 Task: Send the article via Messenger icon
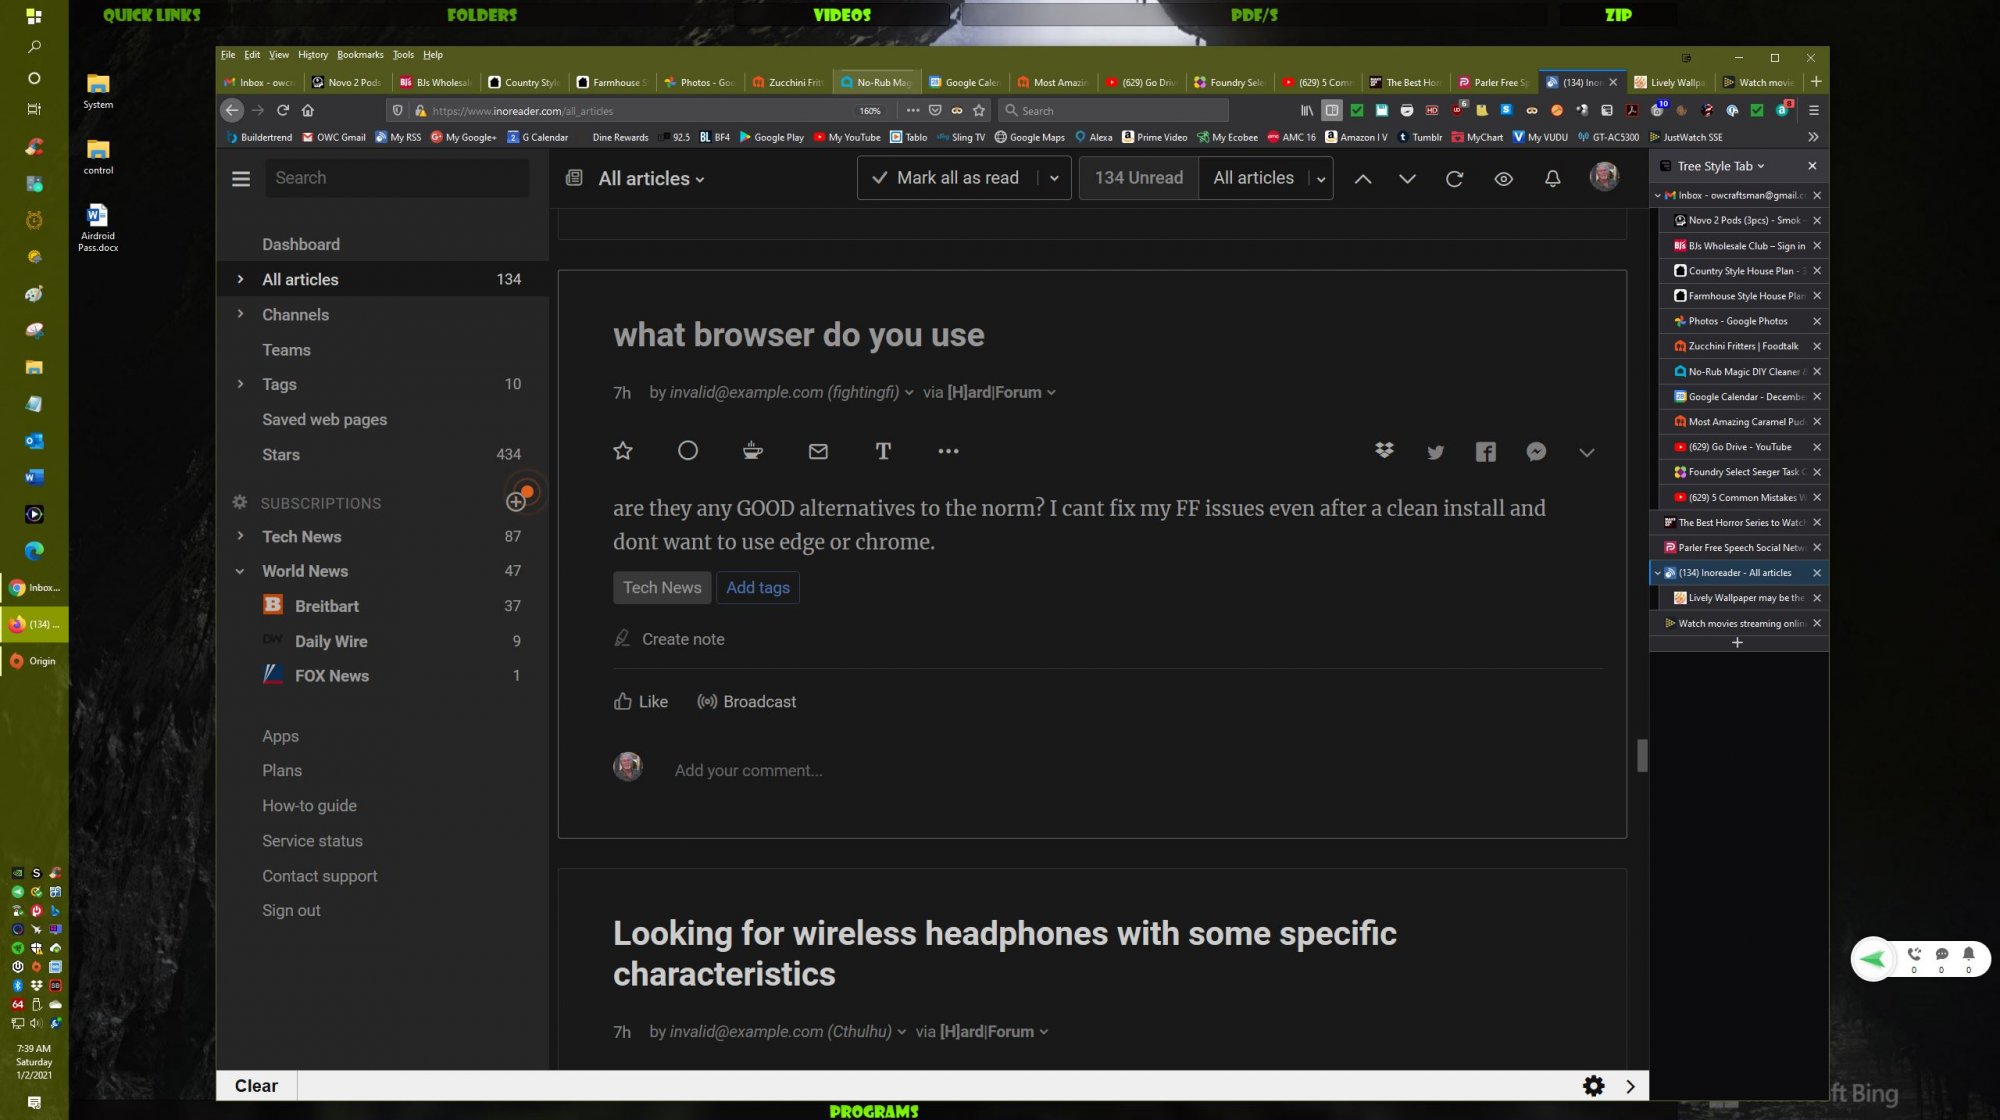point(1536,452)
